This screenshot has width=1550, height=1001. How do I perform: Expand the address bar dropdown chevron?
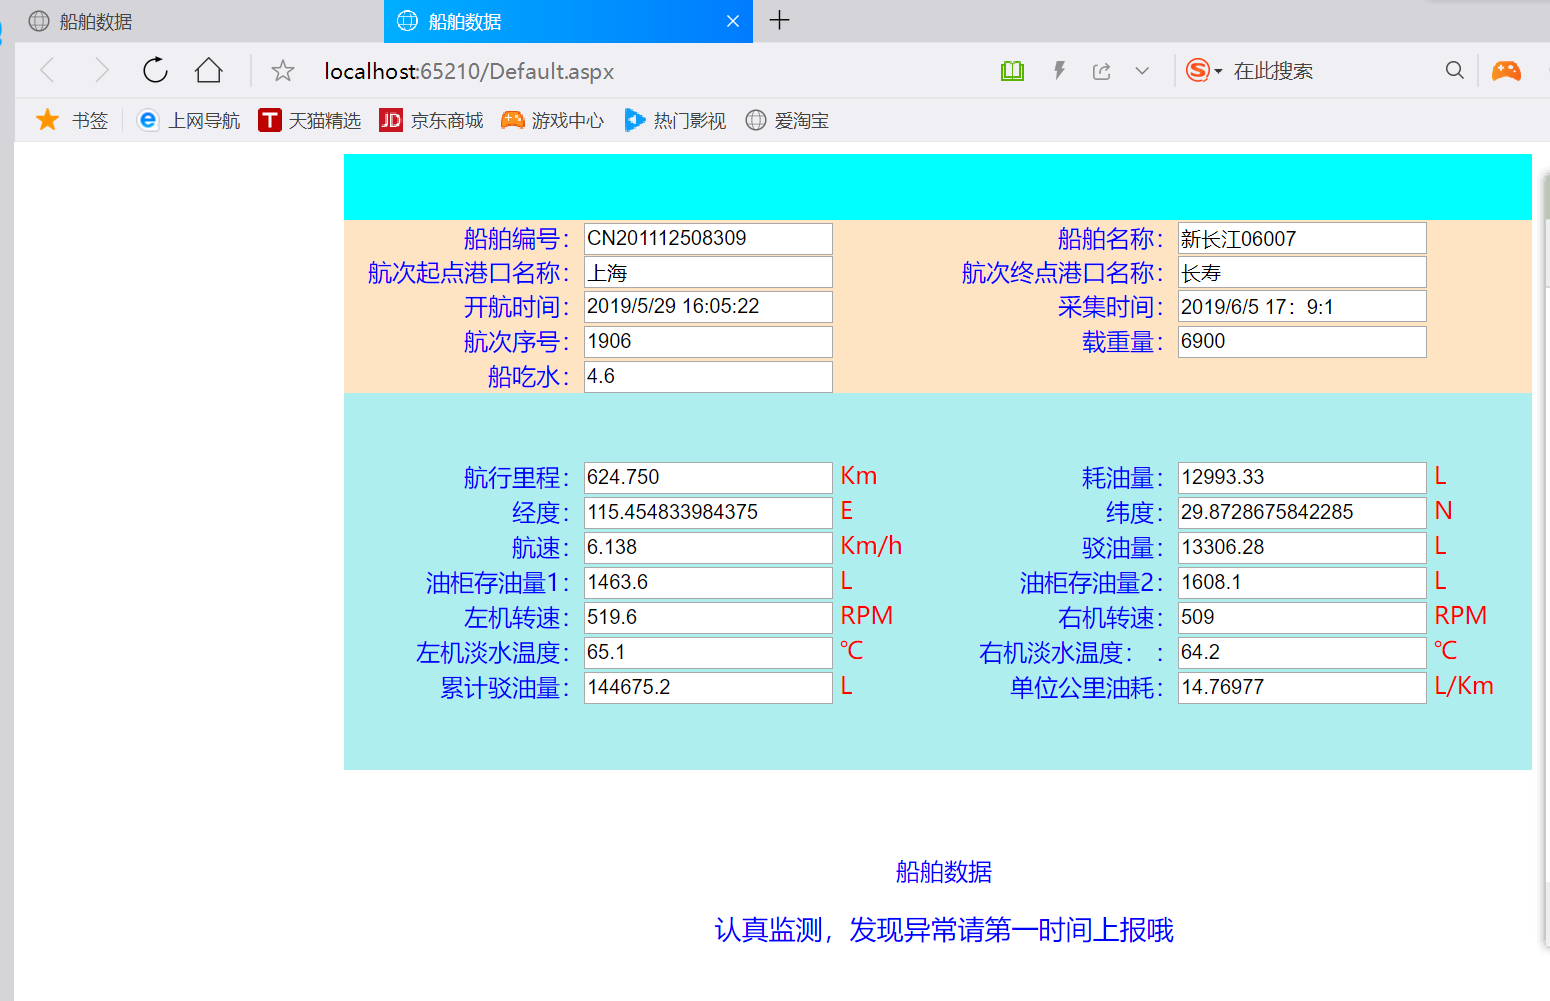coord(1142,71)
